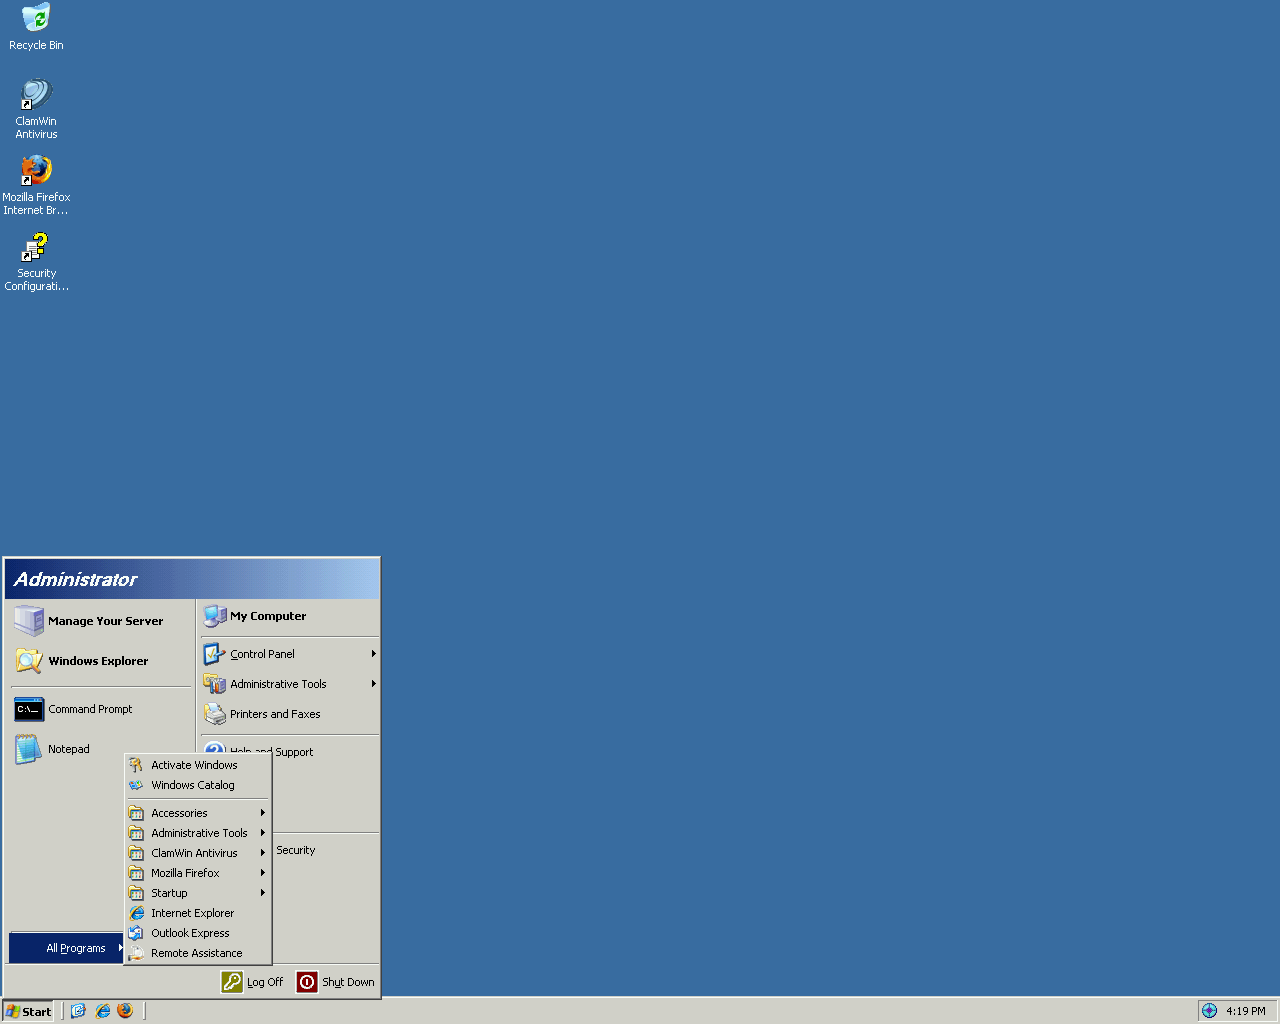Image resolution: width=1280 pixels, height=1024 pixels.
Task: Expand Control Panel submenu arrow
Action: click(373, 654)
